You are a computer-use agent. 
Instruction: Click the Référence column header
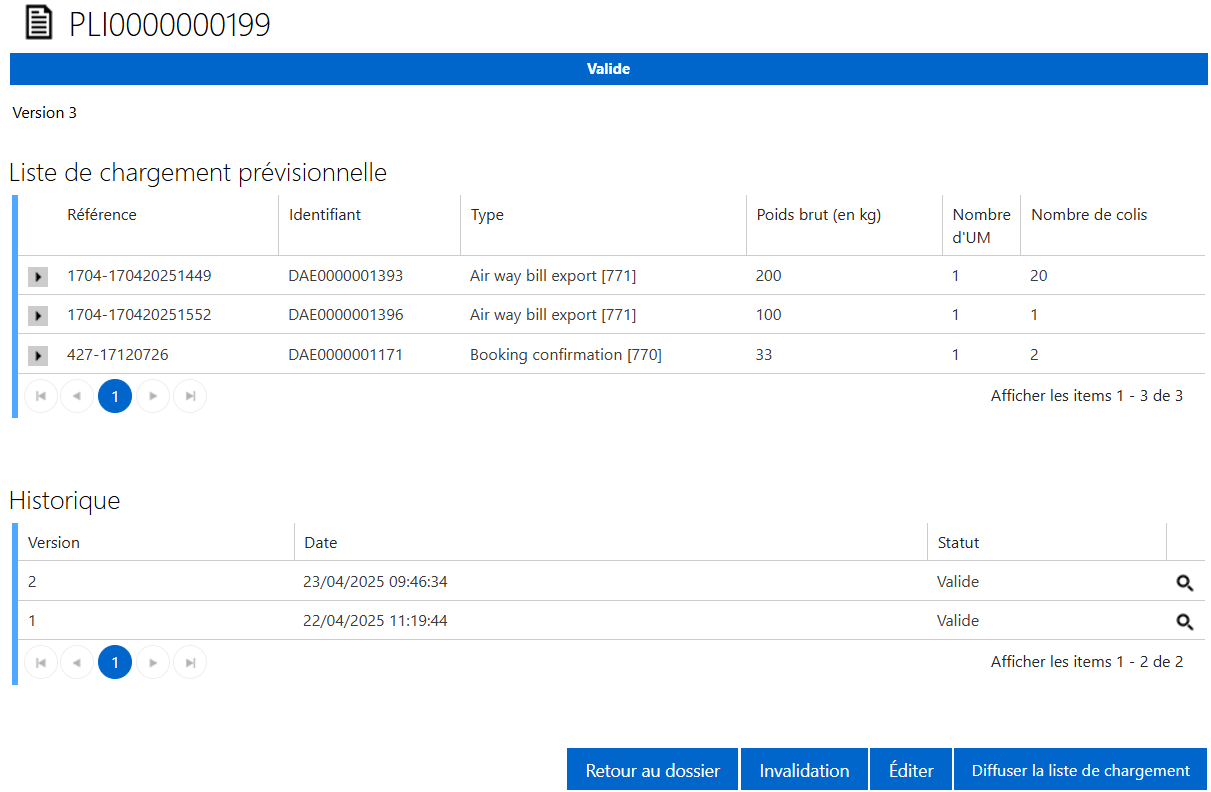[102, 215]
